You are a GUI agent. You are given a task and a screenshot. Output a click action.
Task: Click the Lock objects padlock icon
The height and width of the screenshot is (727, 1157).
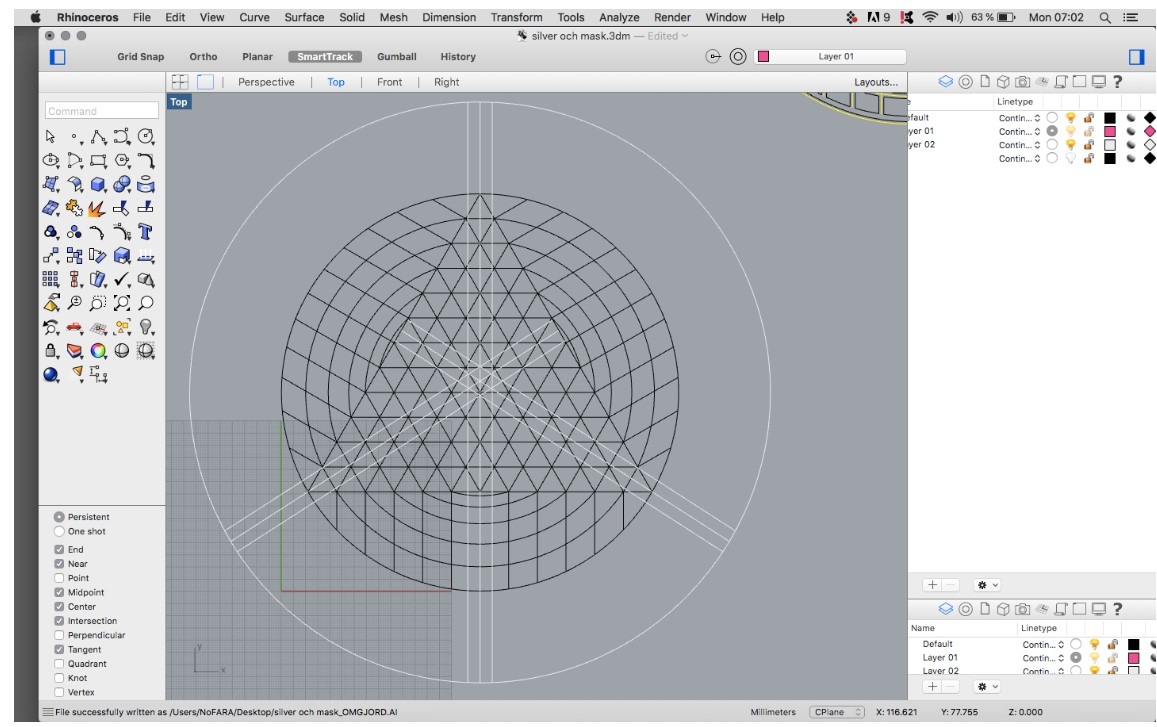pos(52,351)
